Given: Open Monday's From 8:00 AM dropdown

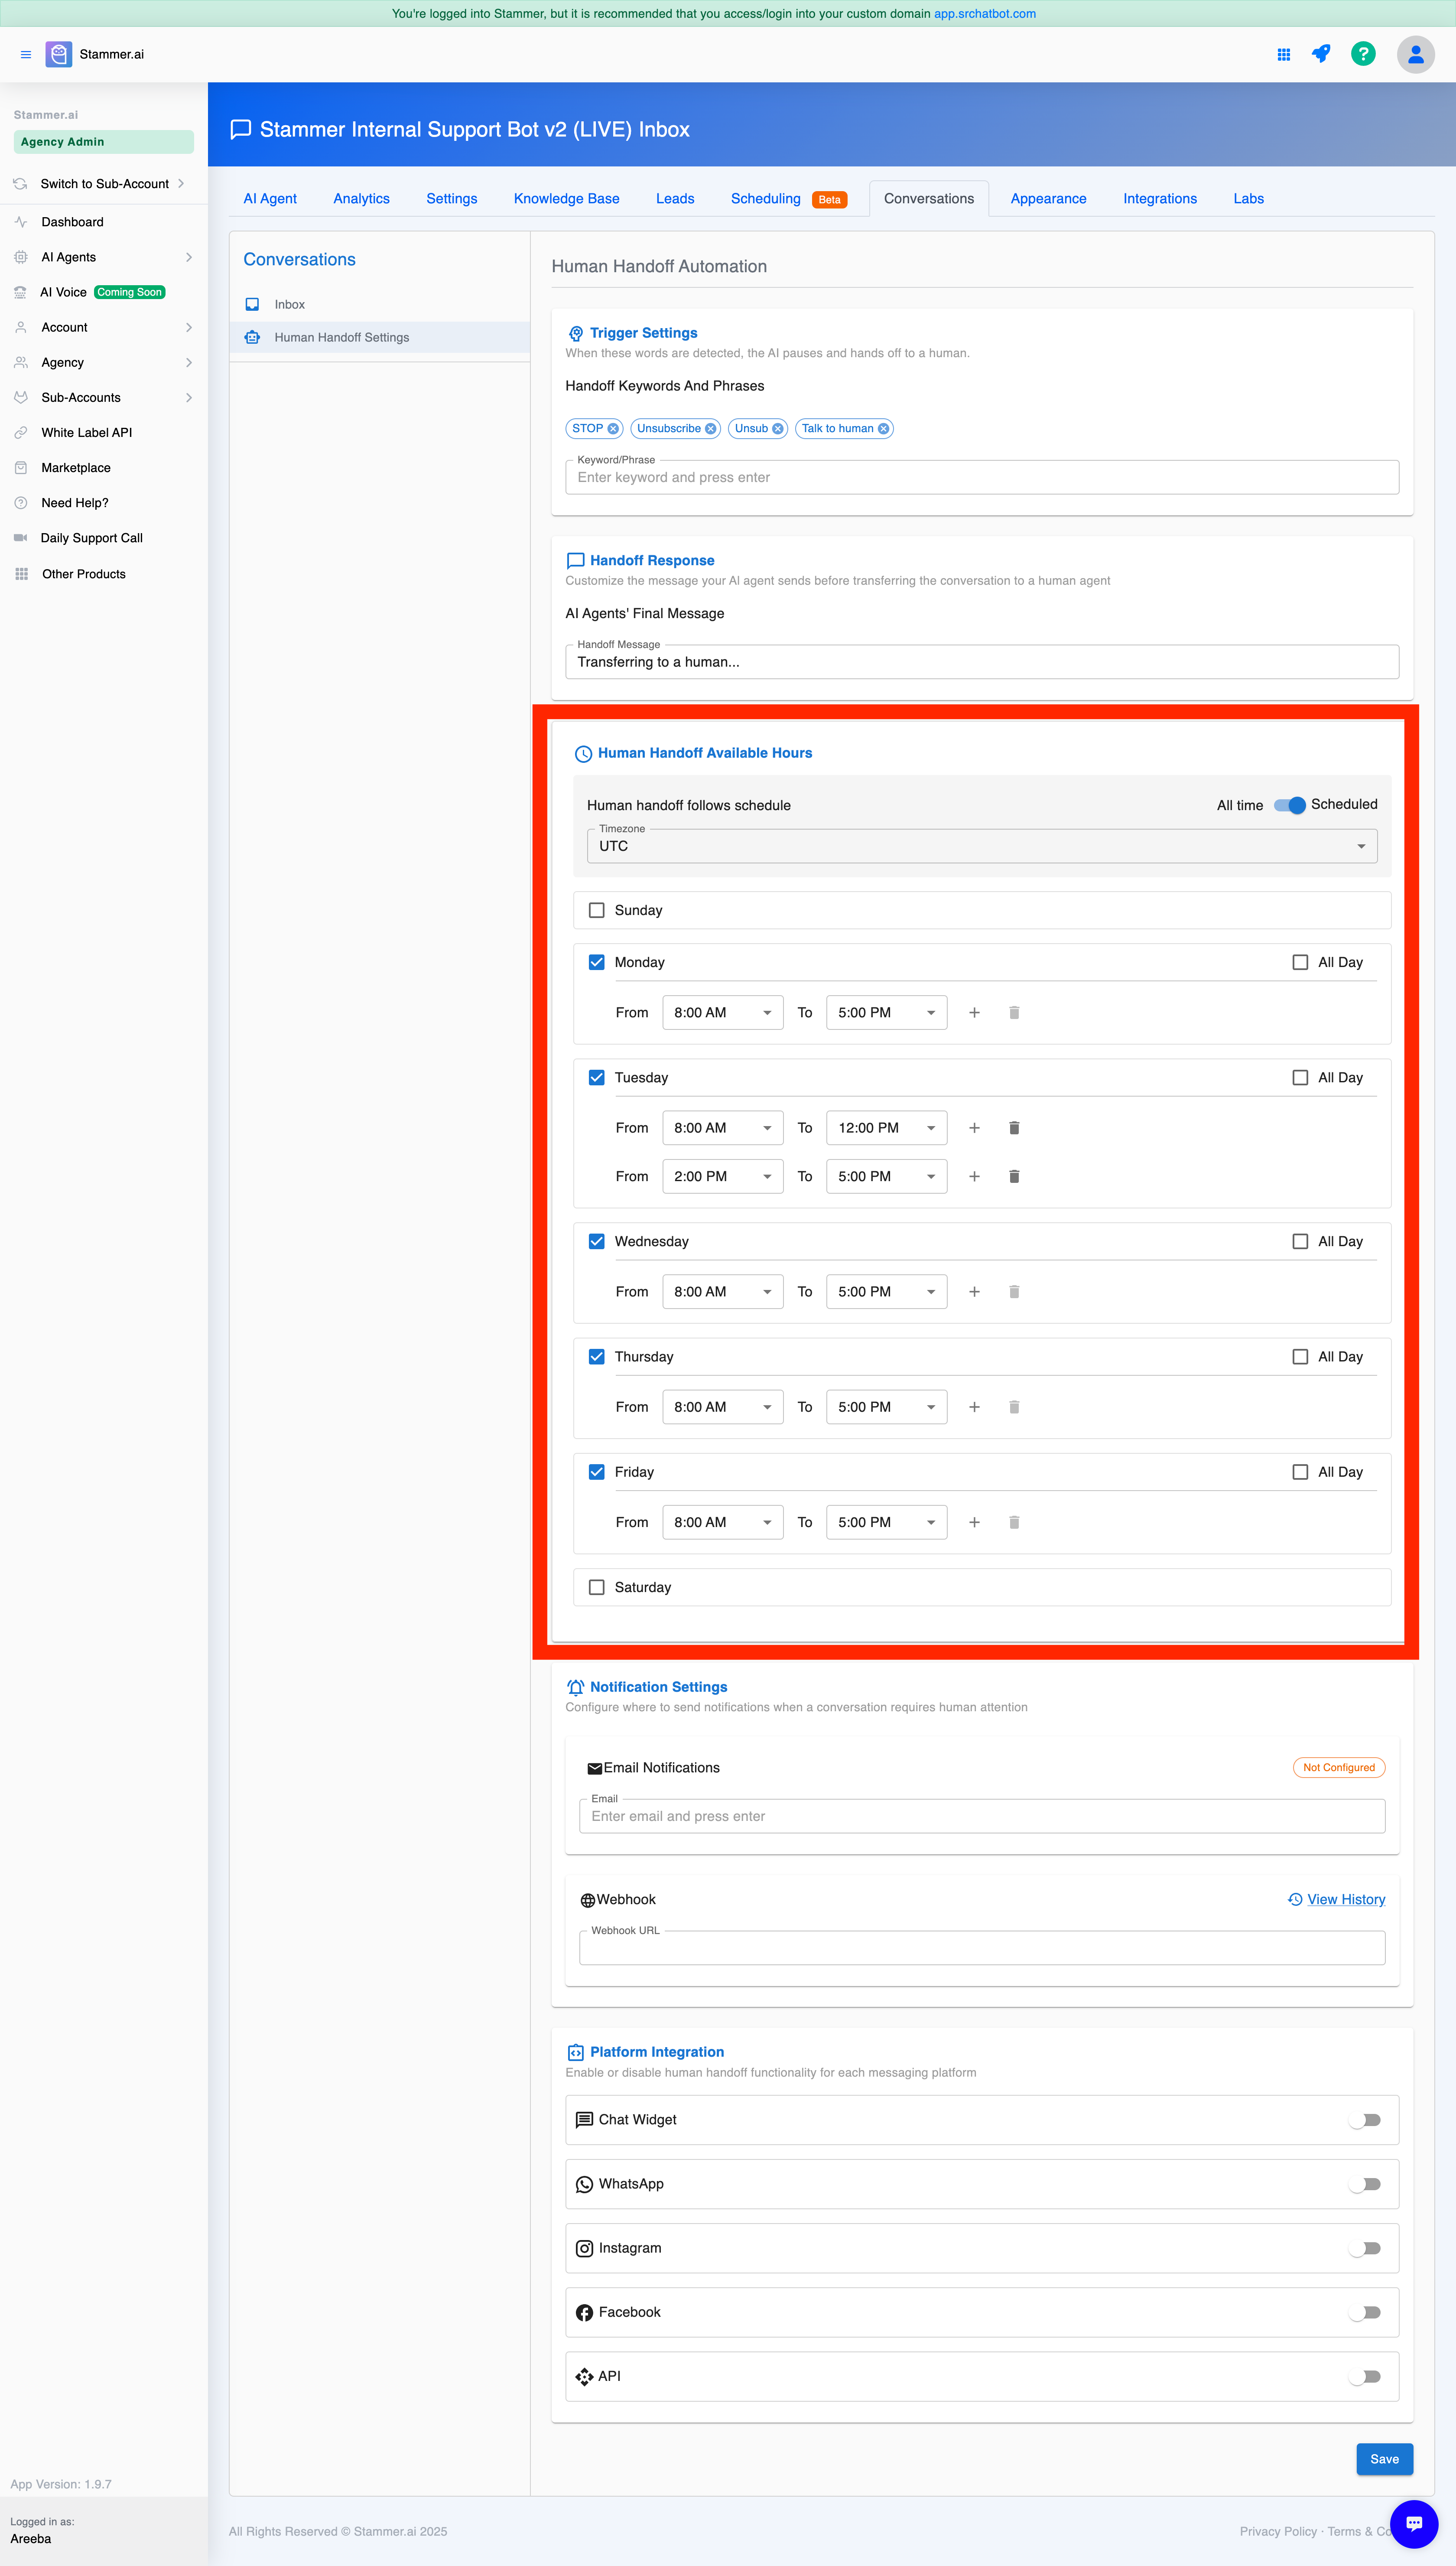Looking at the screenshot, I should [722, 1013].
